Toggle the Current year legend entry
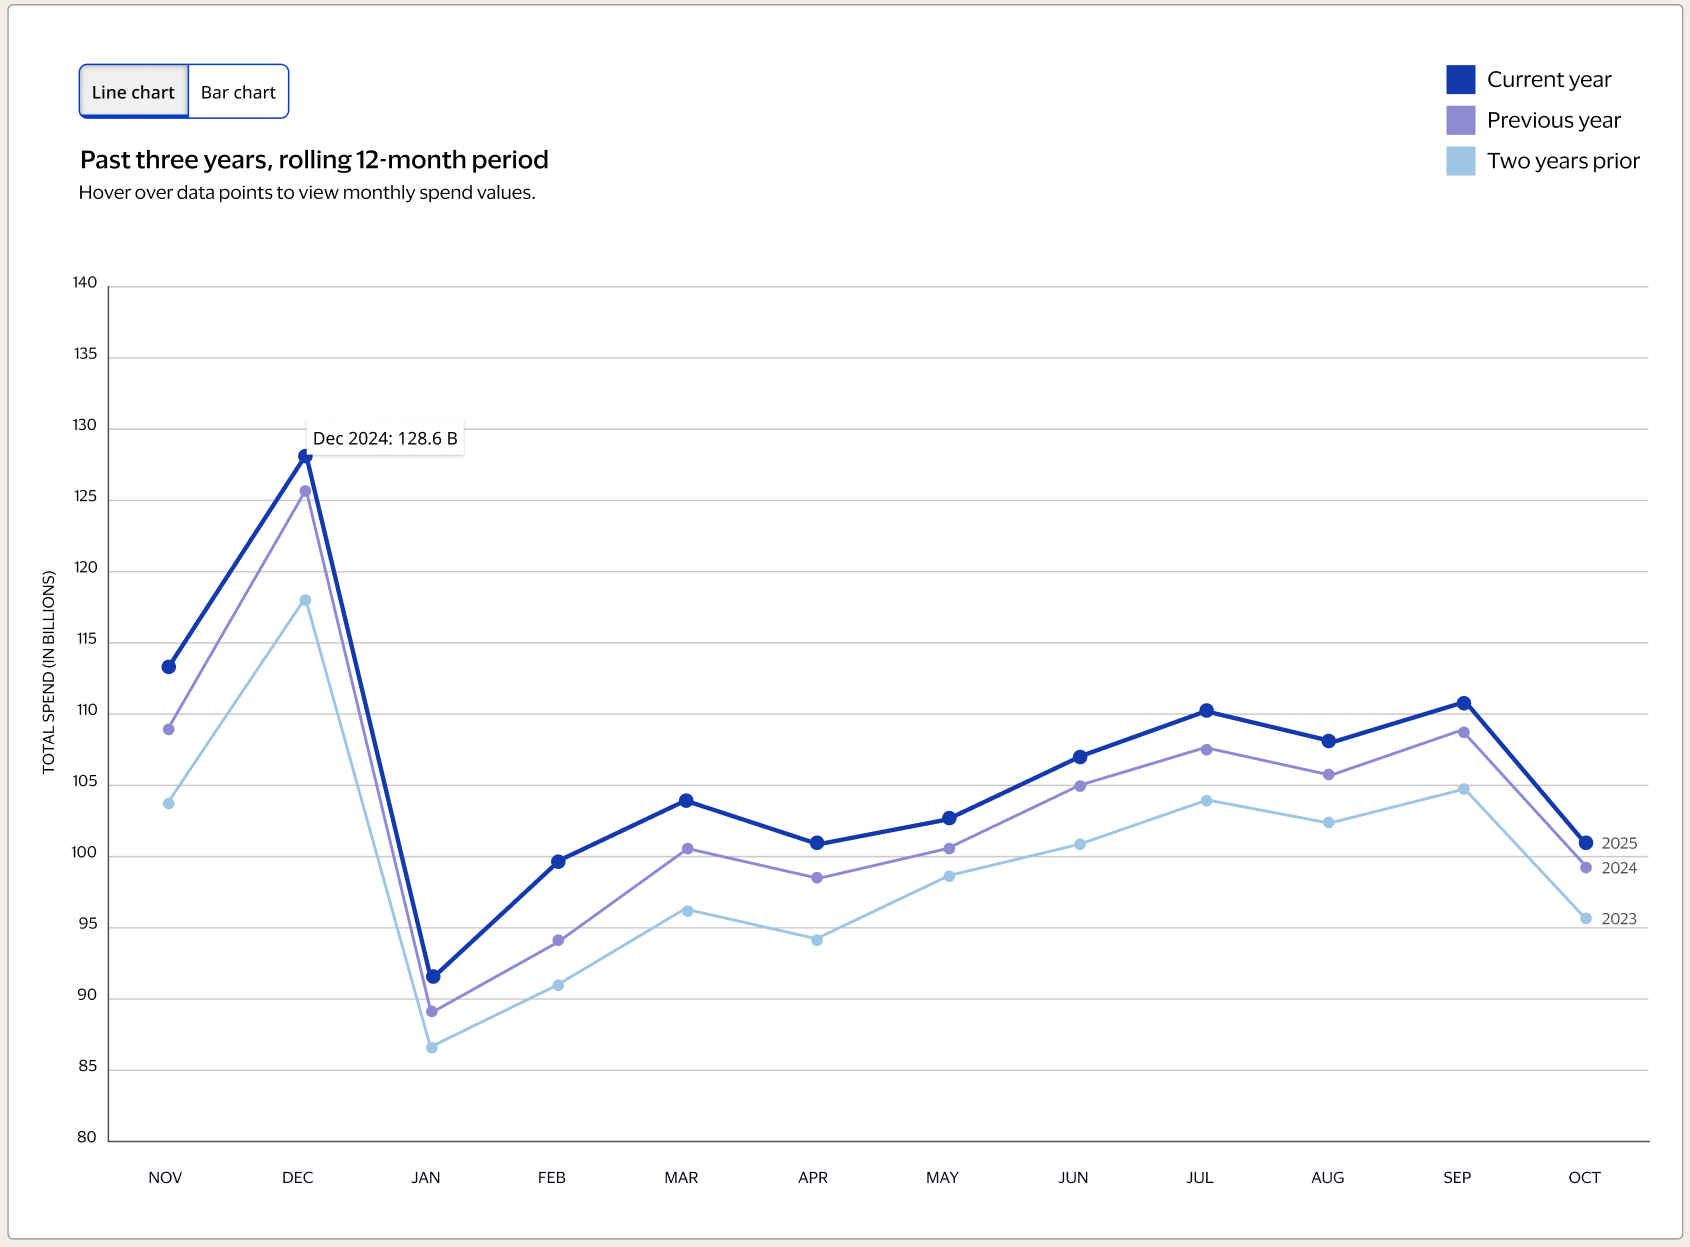The width and height of the screenshot is (1690, 1247). click(x=1550, y=79)
